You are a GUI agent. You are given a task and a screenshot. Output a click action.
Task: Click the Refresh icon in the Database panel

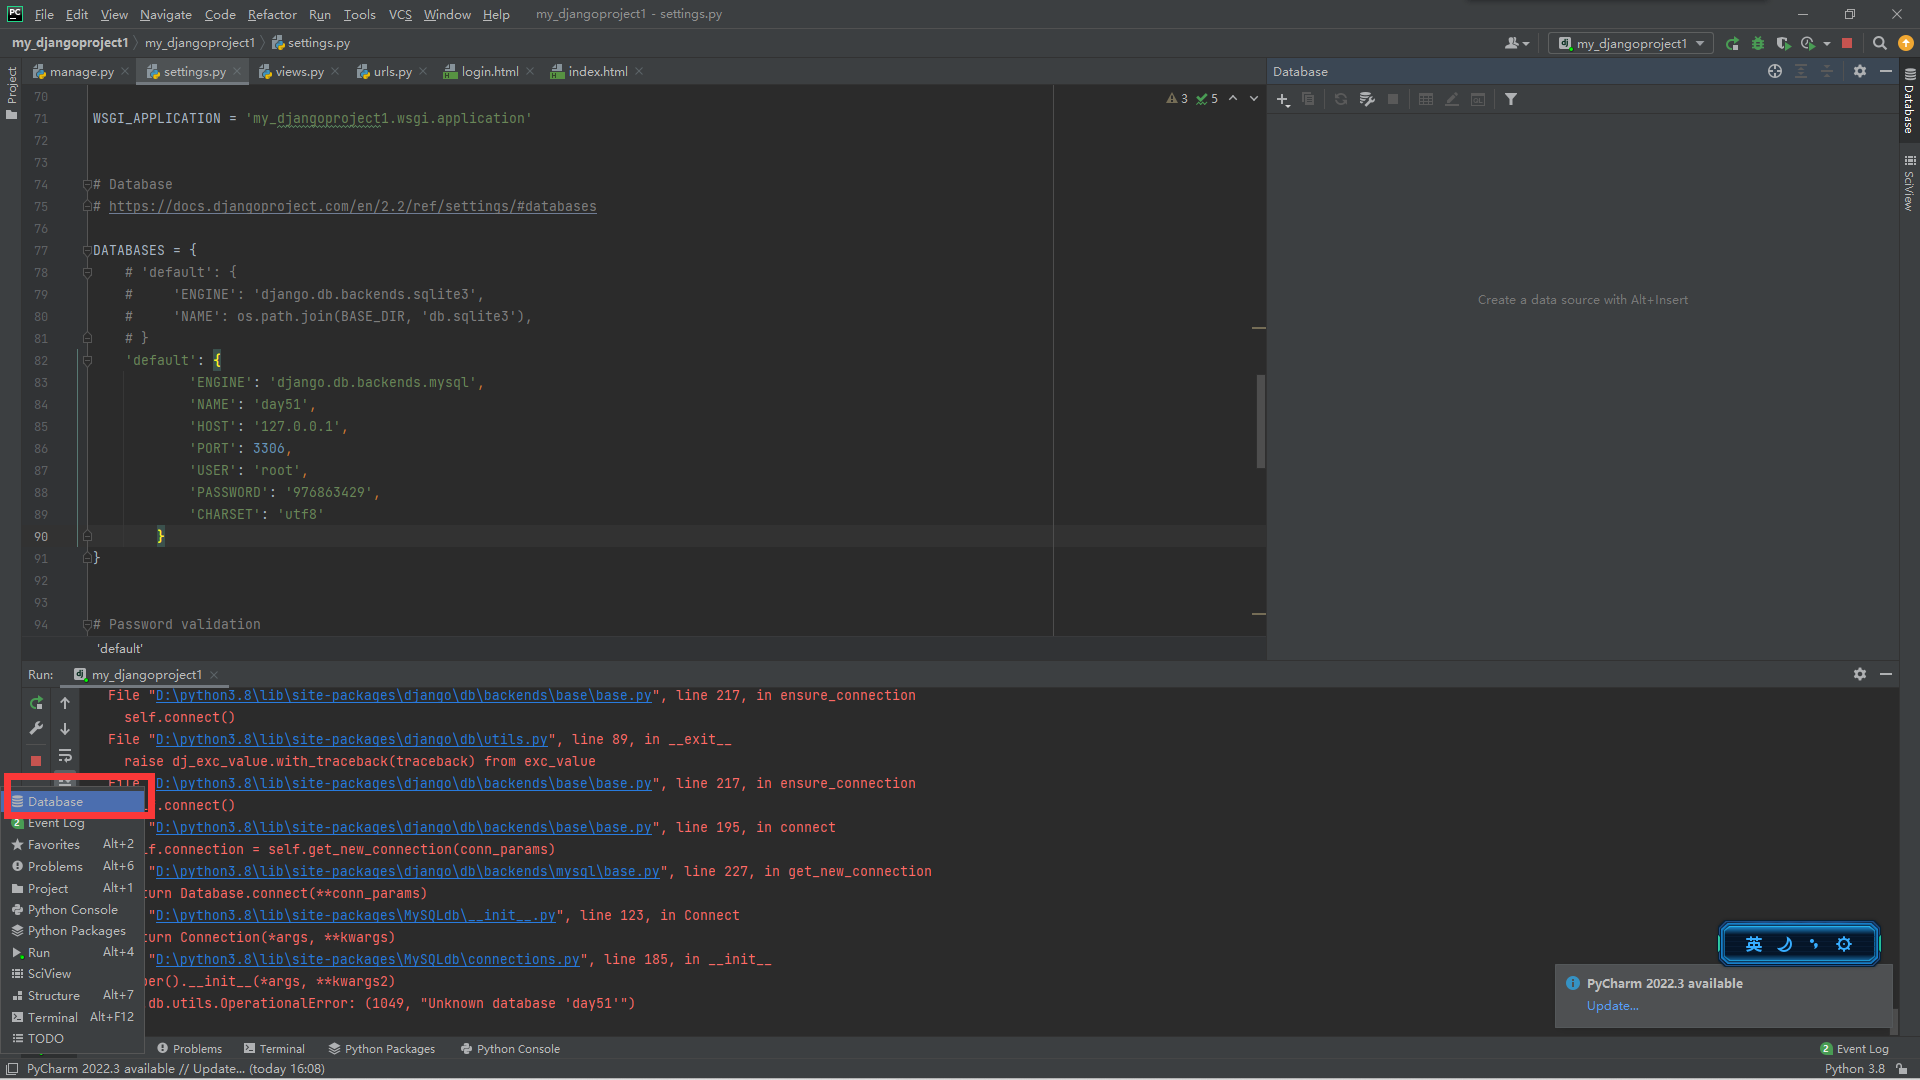click(x=1341, y=99)
